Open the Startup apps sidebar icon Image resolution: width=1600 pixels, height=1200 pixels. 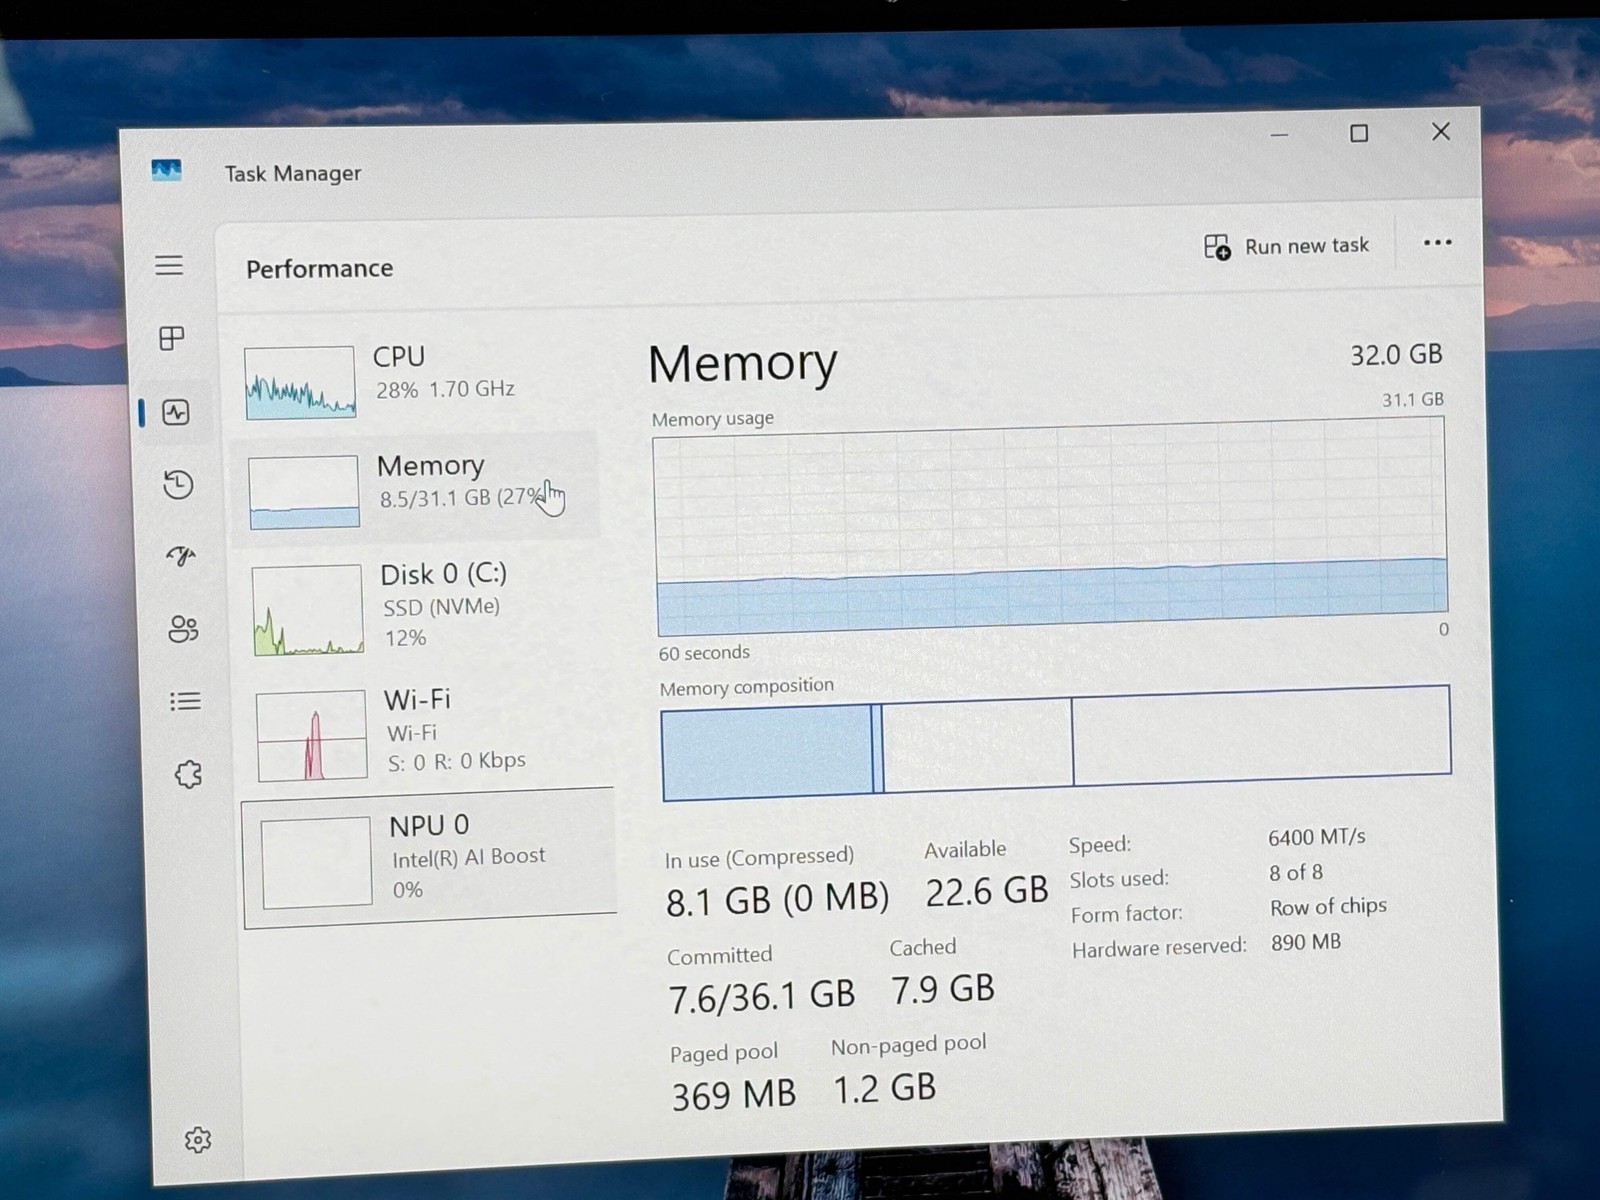point(181,556)
